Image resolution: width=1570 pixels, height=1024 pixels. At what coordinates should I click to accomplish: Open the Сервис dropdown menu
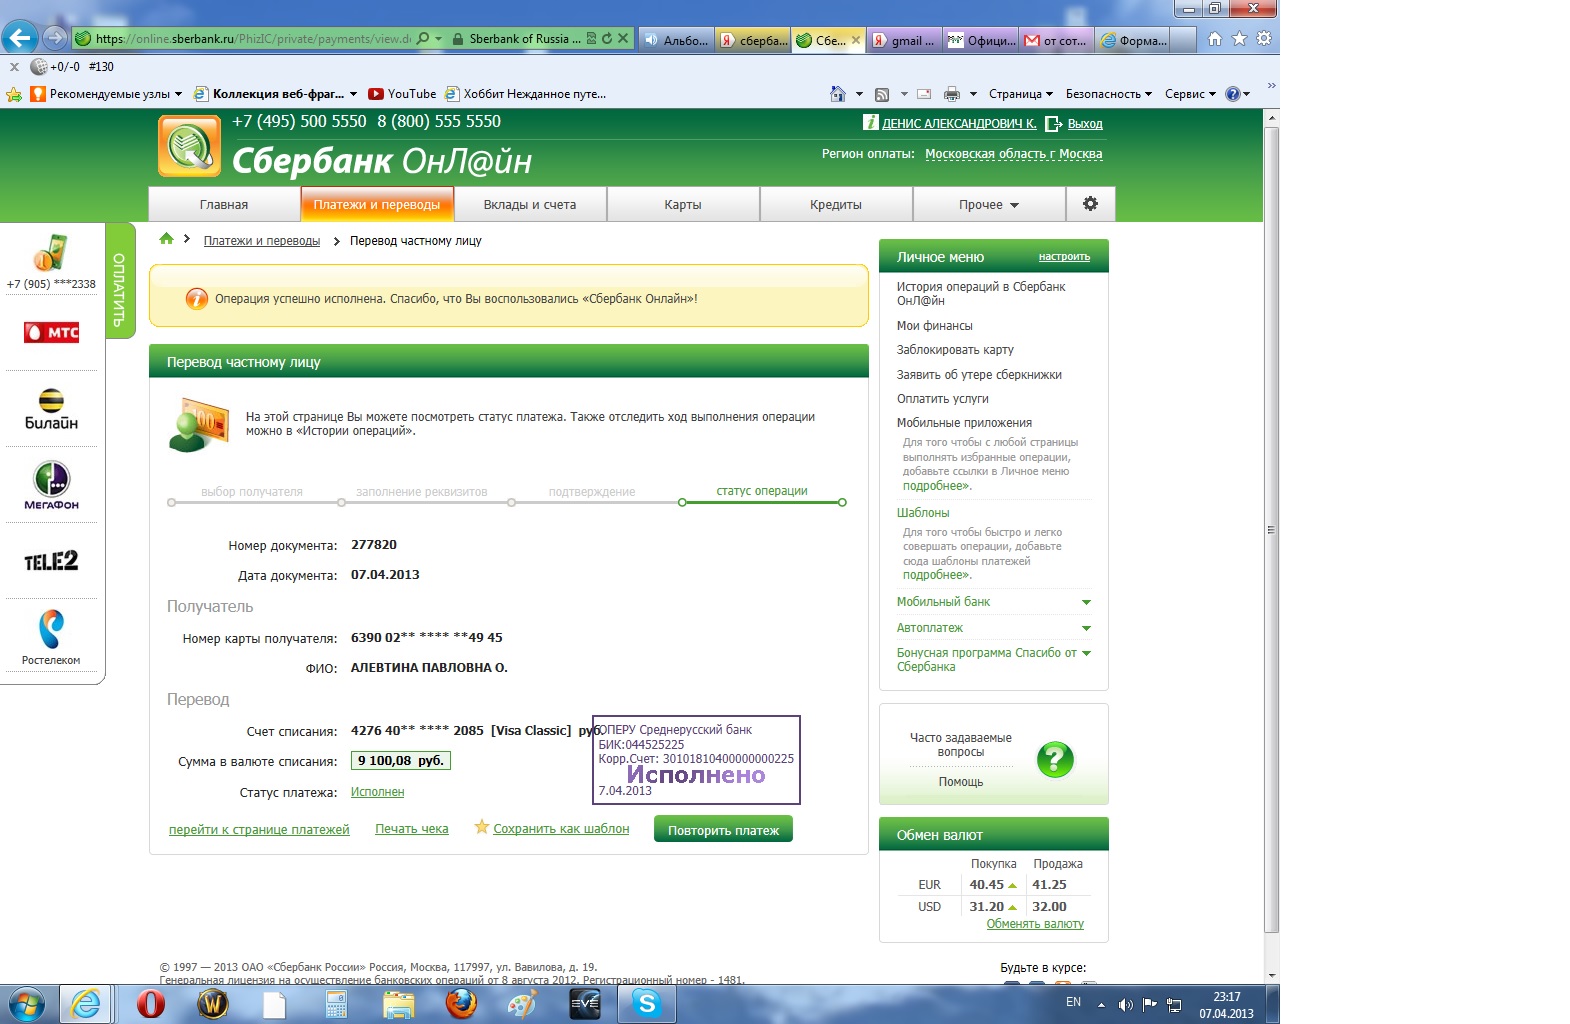(x=1190, y=94)
